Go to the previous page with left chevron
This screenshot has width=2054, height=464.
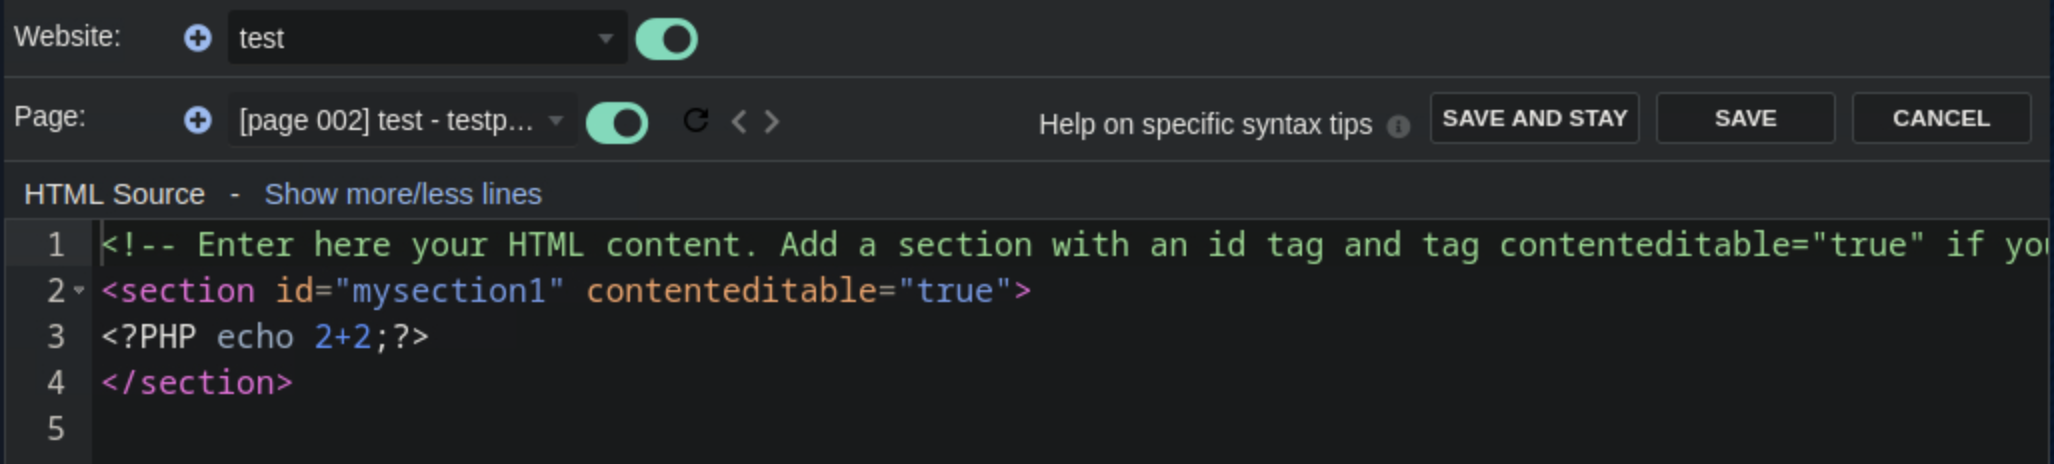coord(739,122)
